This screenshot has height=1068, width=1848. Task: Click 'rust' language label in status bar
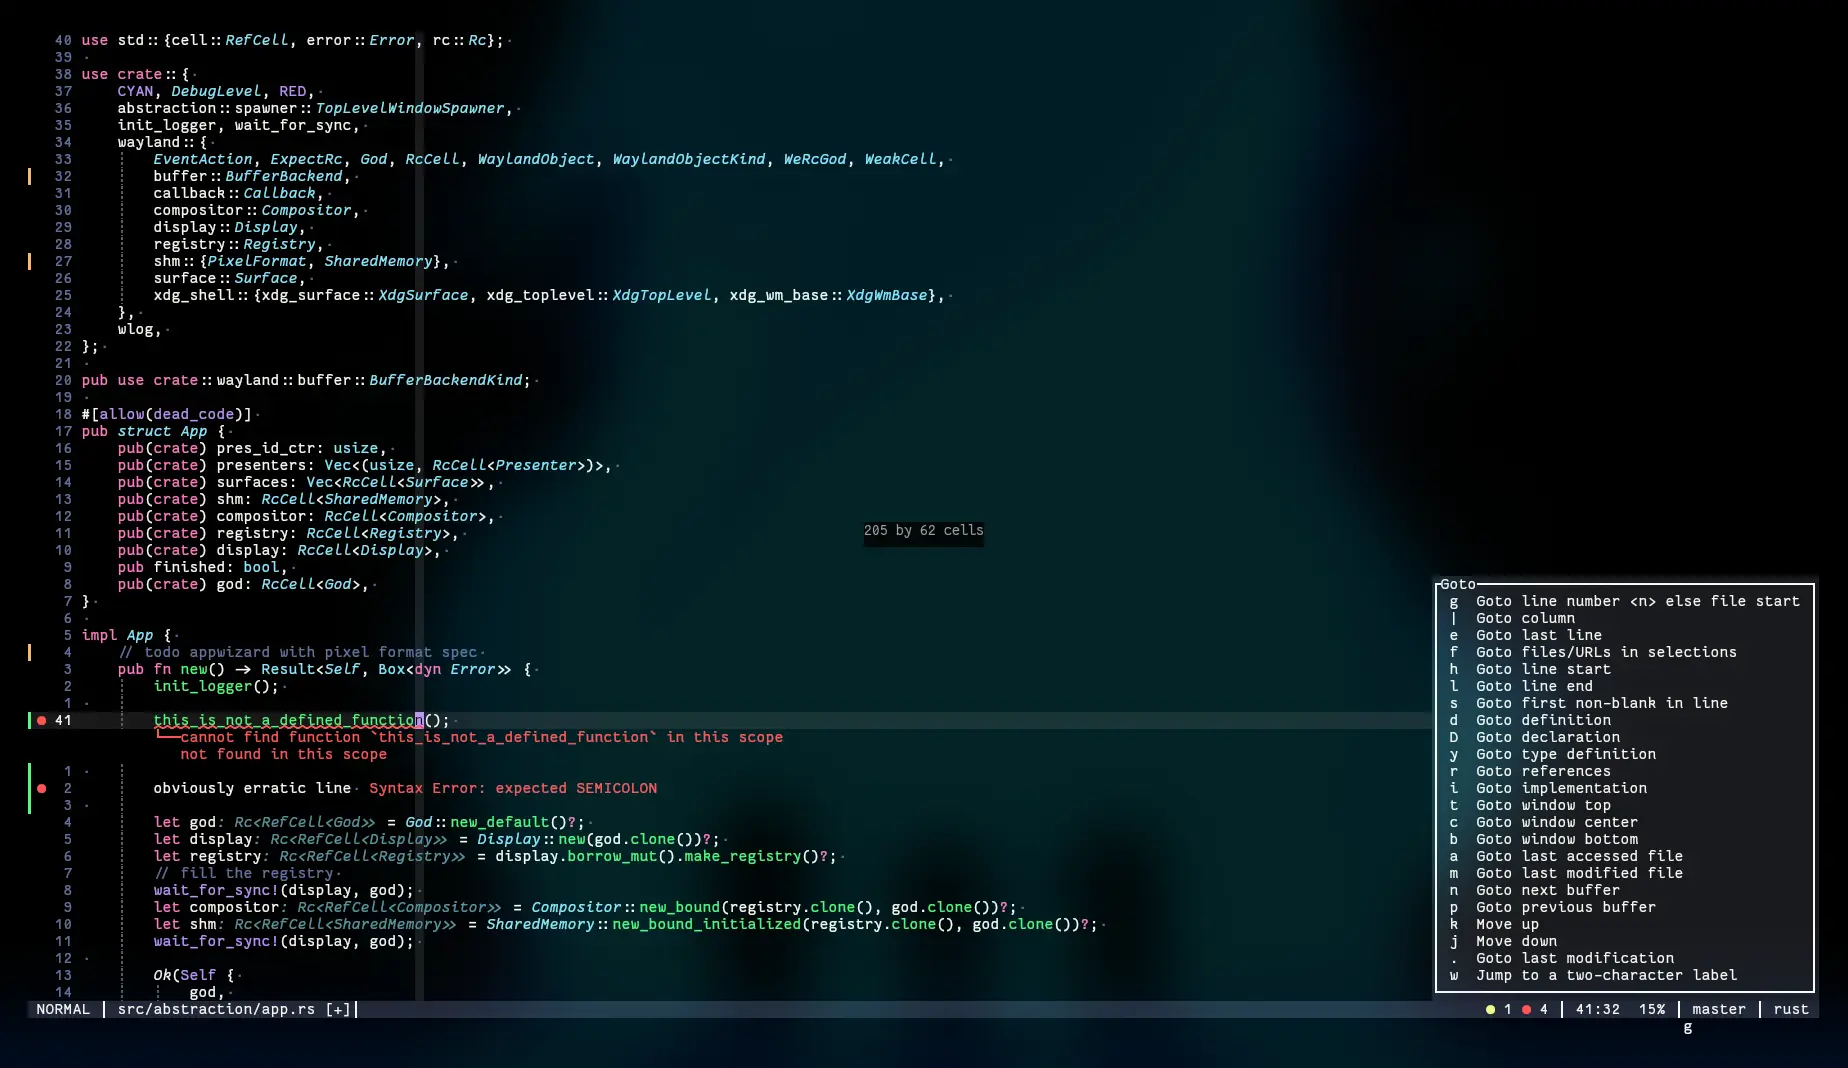pos(1791,1009)
